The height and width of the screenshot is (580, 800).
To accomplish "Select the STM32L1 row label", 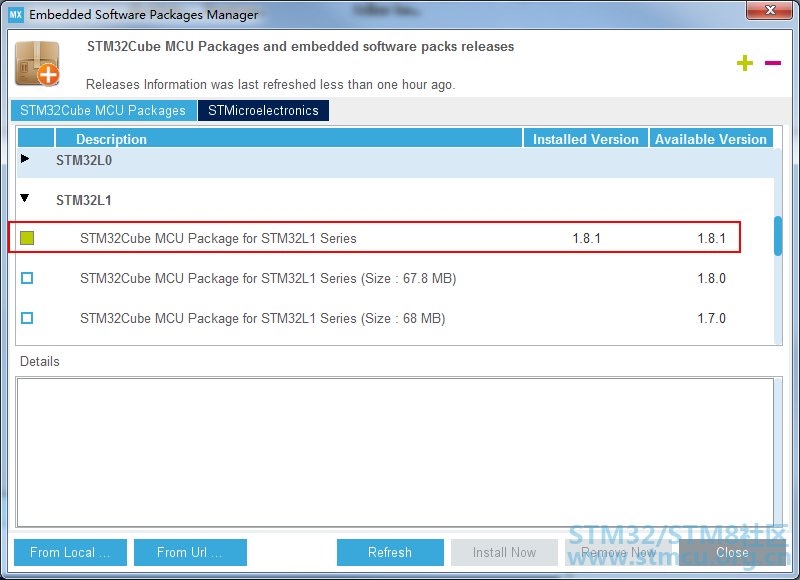I will (84, 200).
